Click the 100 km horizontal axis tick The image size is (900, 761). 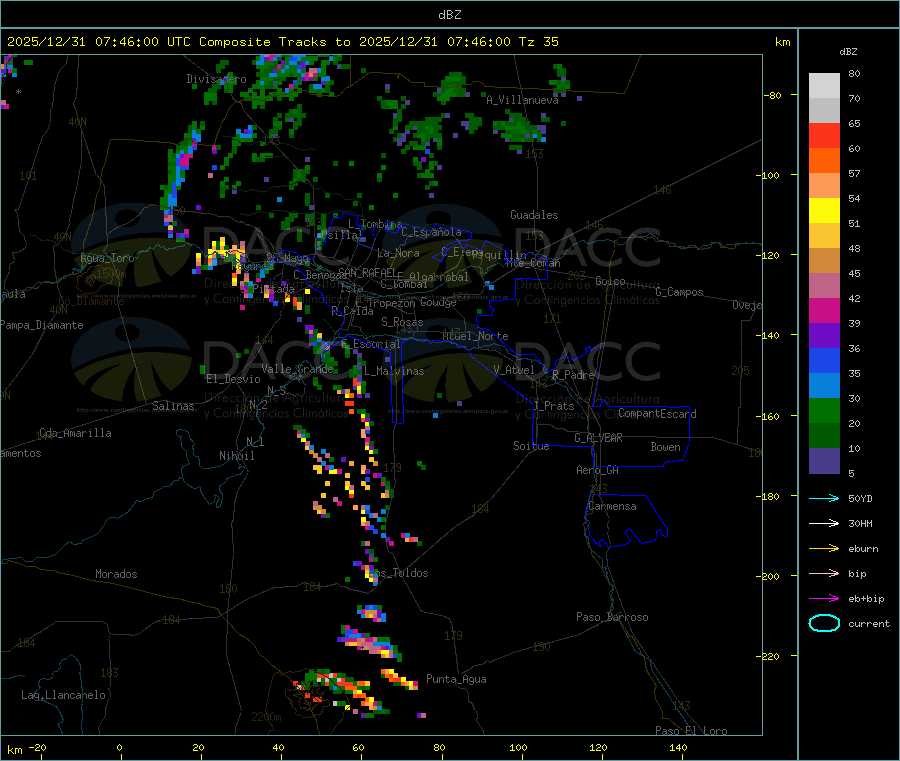tap(518, 747)
